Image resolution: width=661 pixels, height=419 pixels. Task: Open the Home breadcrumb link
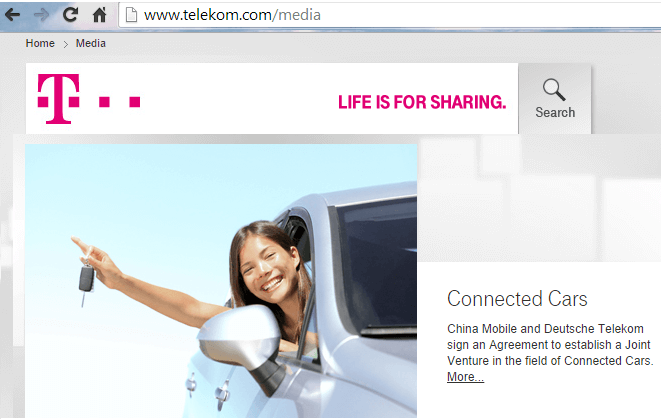(40, 43)
